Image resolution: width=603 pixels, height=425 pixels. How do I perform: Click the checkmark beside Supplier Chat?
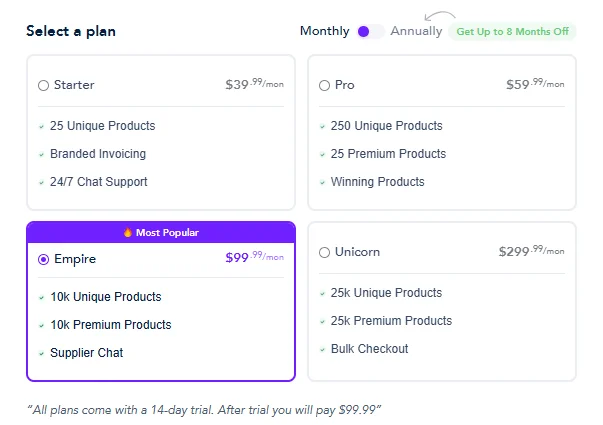click(x=42, y=353)
